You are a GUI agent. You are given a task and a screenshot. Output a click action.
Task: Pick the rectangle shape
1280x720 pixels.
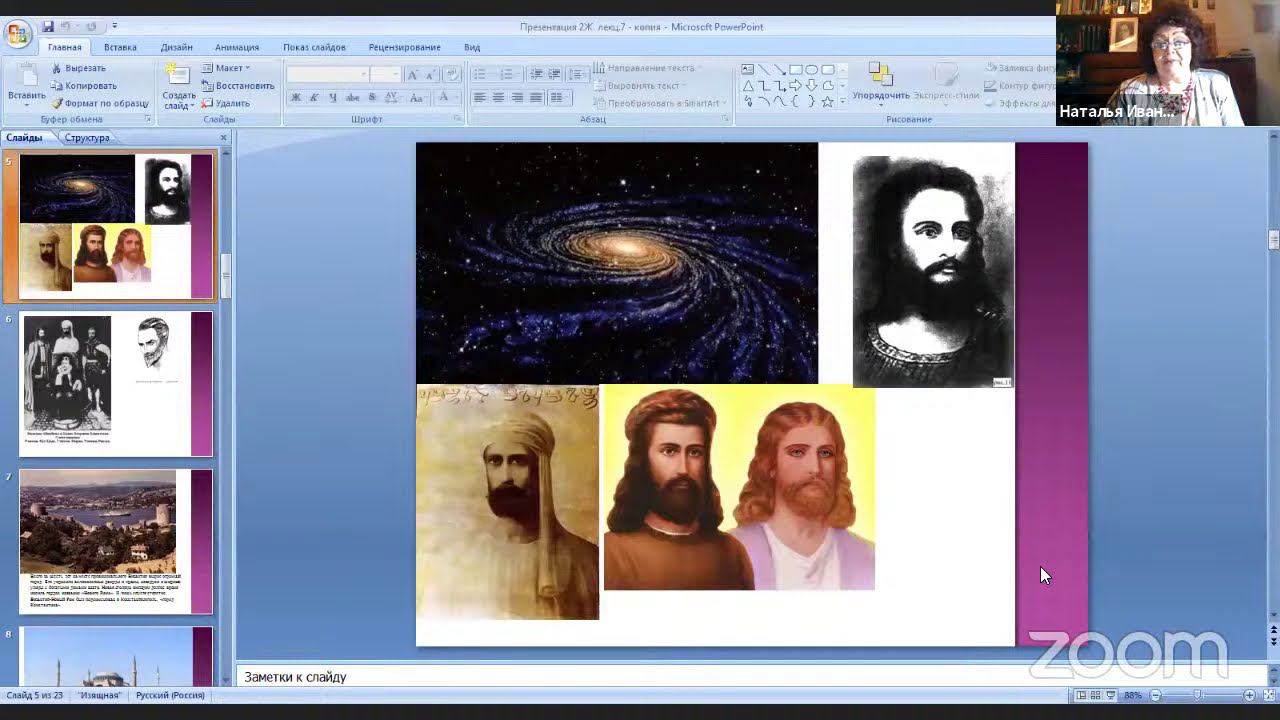(796, 70)
